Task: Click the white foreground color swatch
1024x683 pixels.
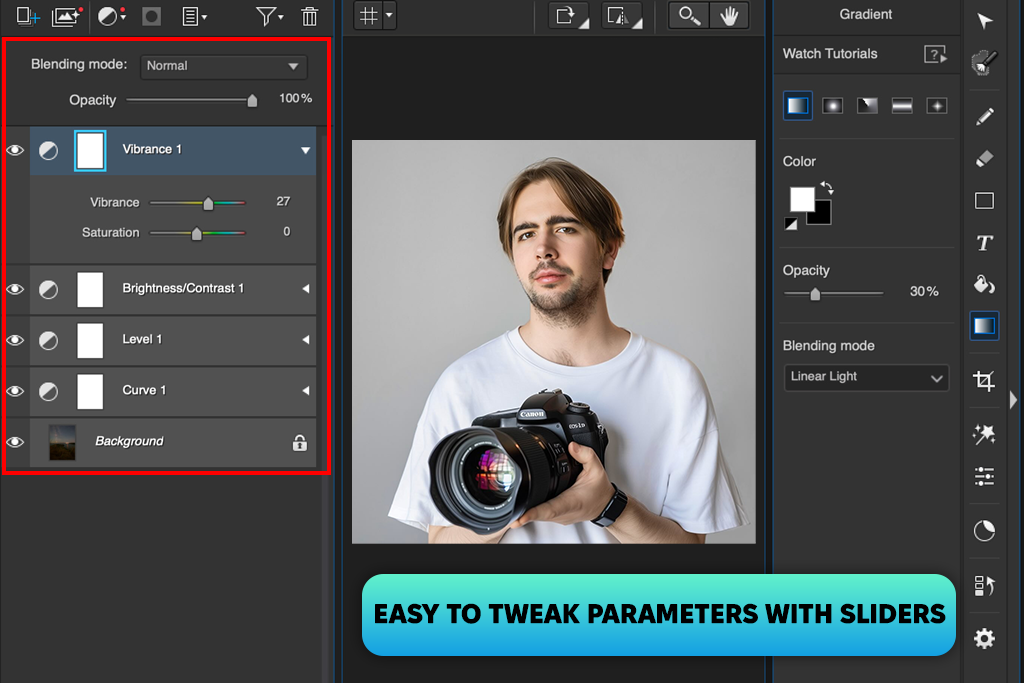Action: pos(801,199)
